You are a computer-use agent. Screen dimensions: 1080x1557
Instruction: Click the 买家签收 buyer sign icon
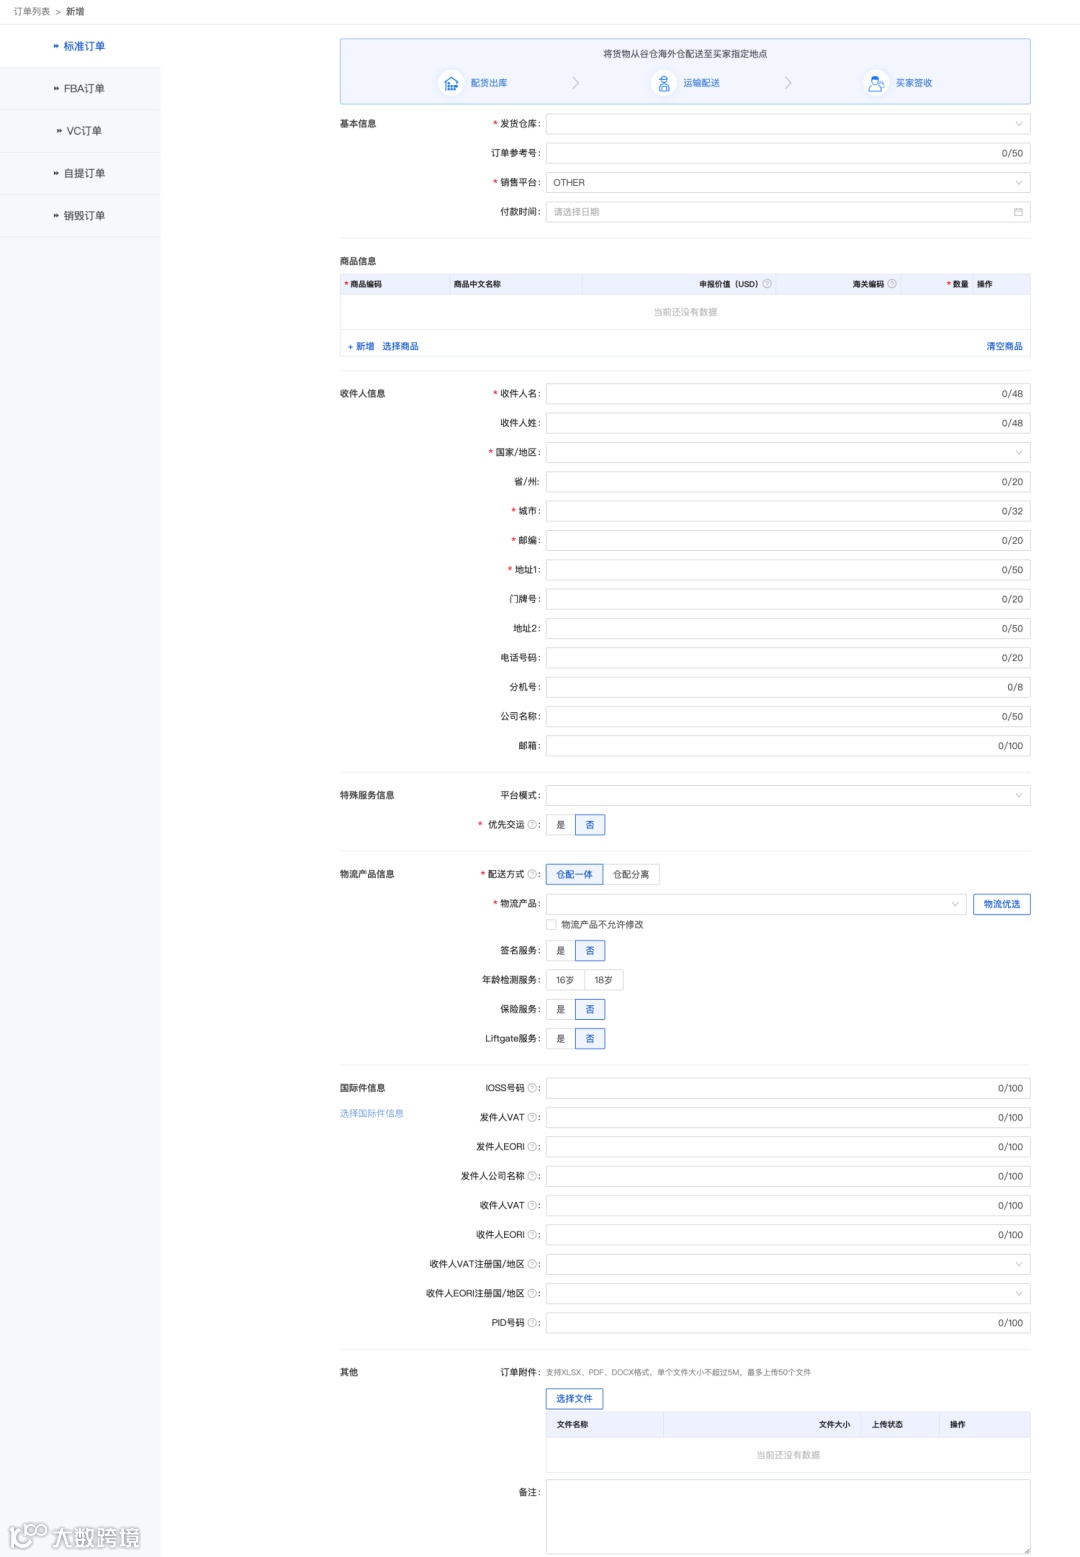[x=876, y=83]
